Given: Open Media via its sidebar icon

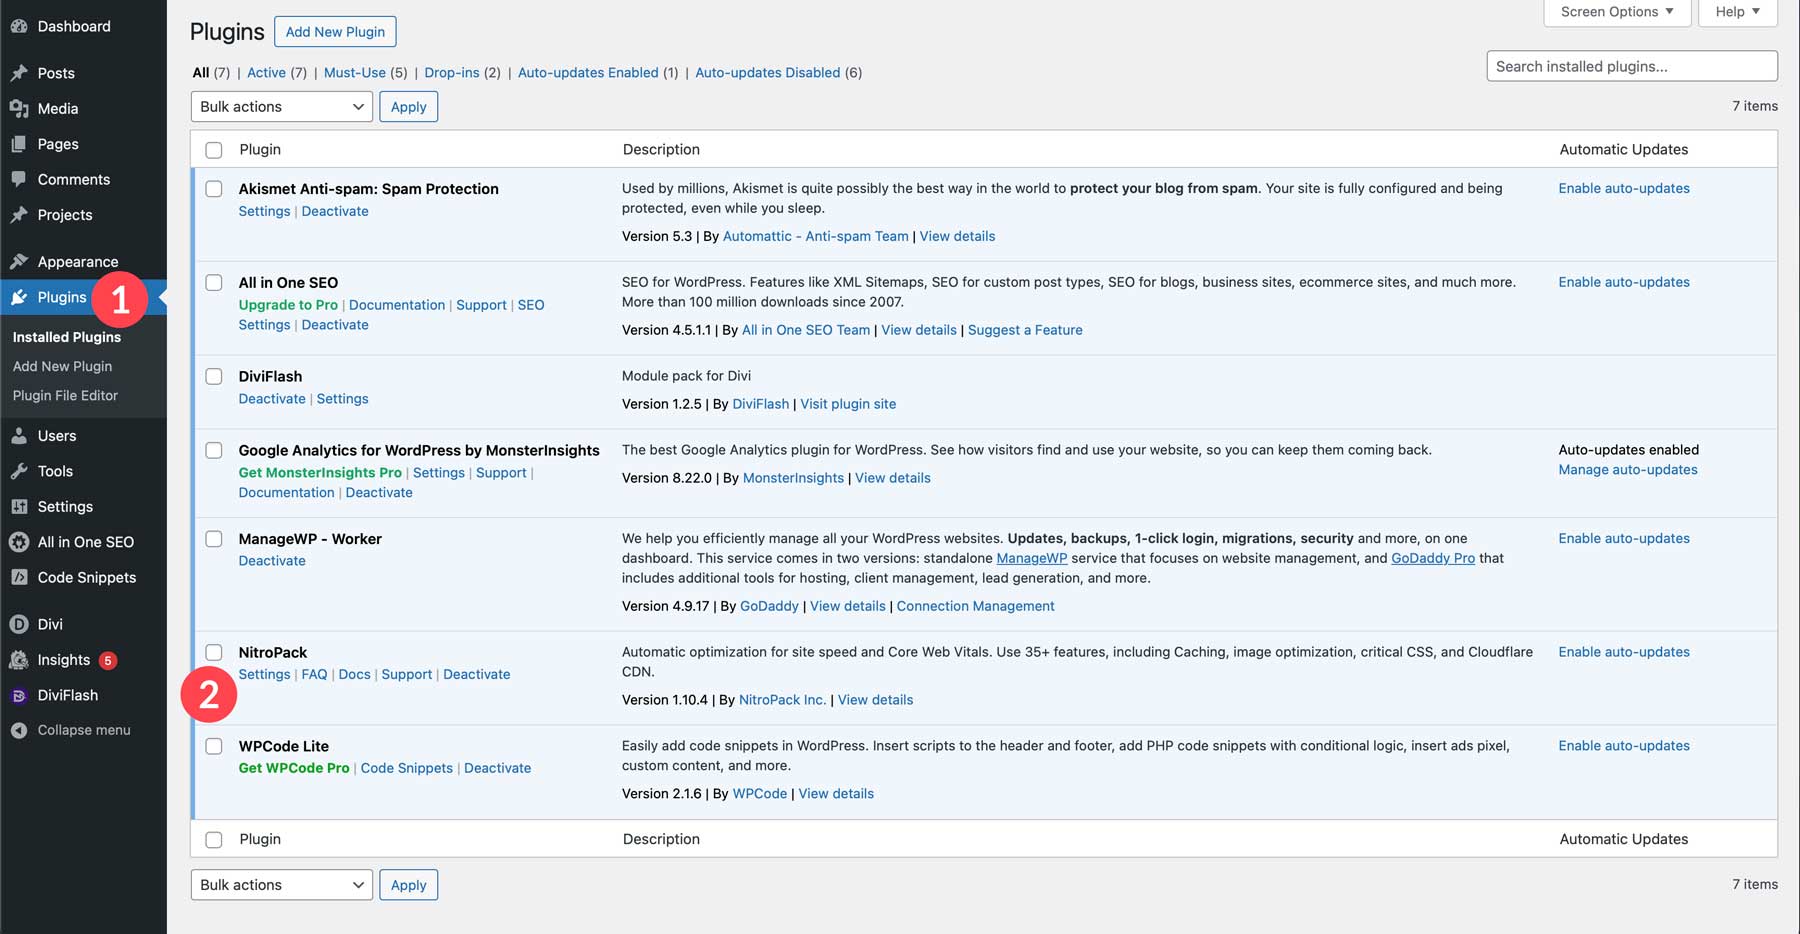Looking at the screenshot, I should (x=19, y=108).
